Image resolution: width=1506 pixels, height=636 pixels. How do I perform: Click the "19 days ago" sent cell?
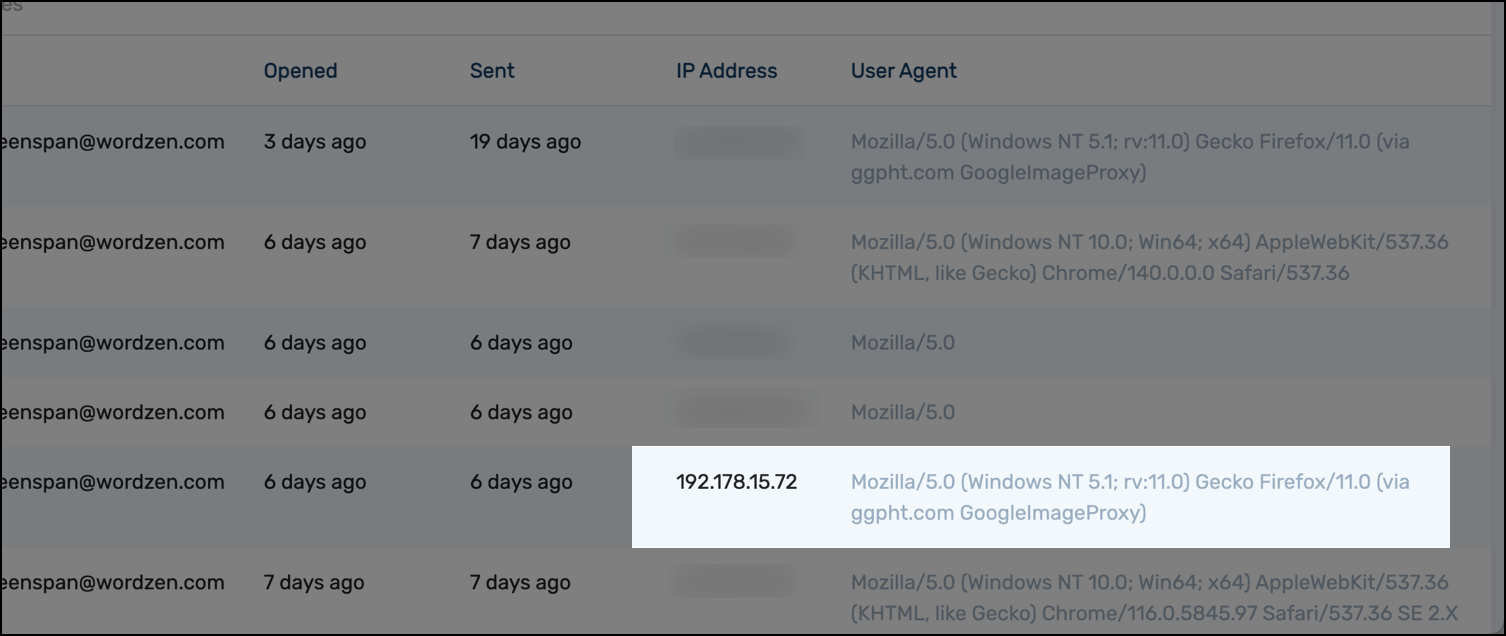point(525,142)
